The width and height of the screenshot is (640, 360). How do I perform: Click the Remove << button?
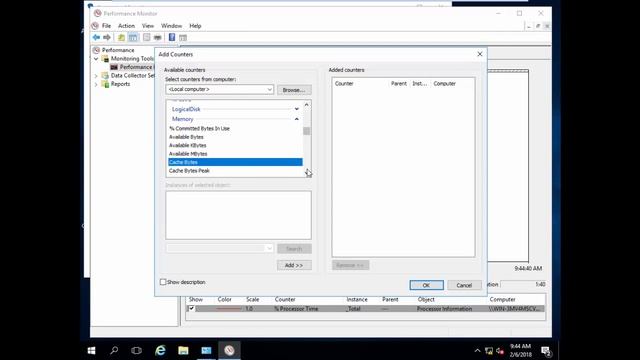tap(351, 265)
